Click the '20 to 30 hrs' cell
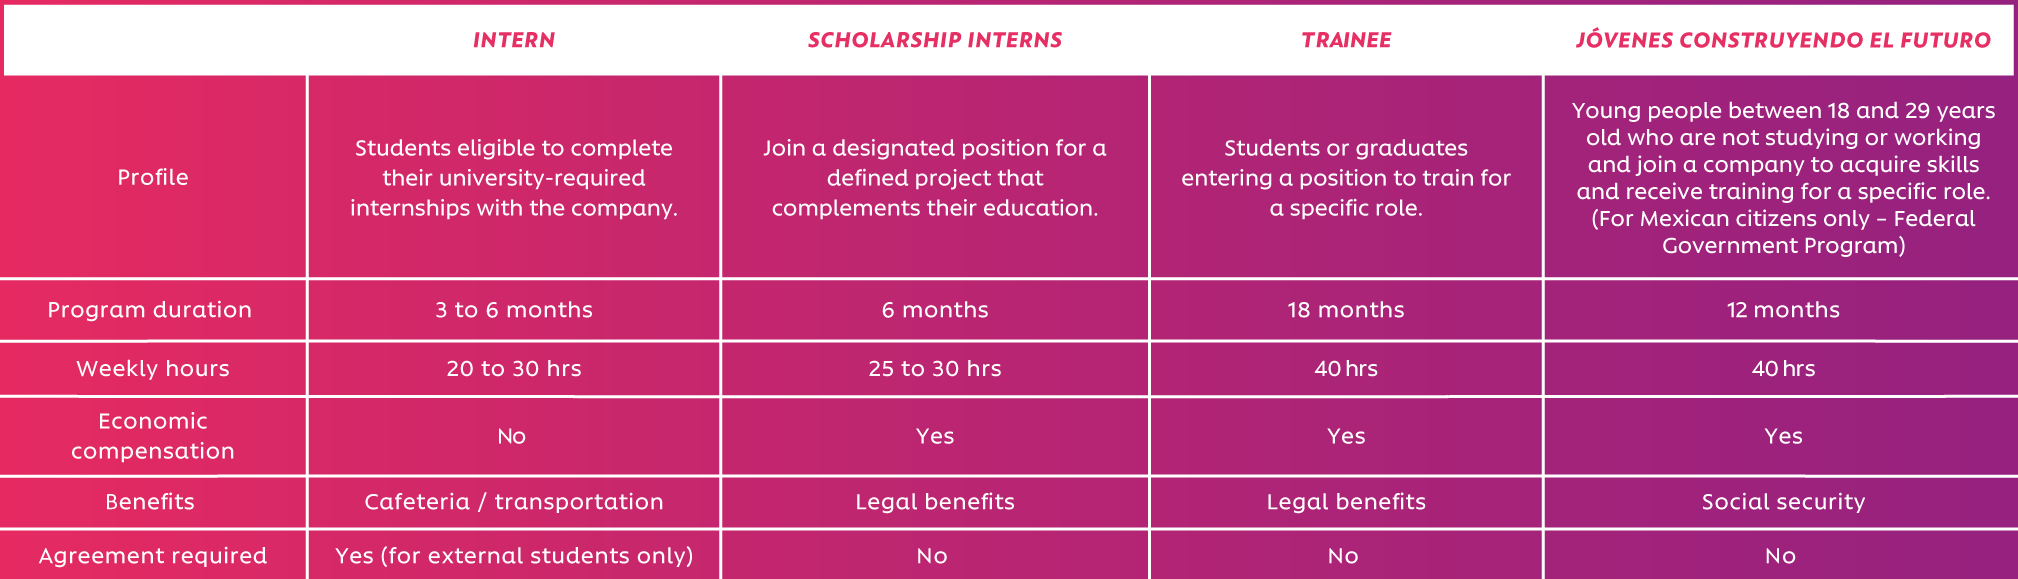The height and width of the screenshot is (579, 2018). [514, 369]
